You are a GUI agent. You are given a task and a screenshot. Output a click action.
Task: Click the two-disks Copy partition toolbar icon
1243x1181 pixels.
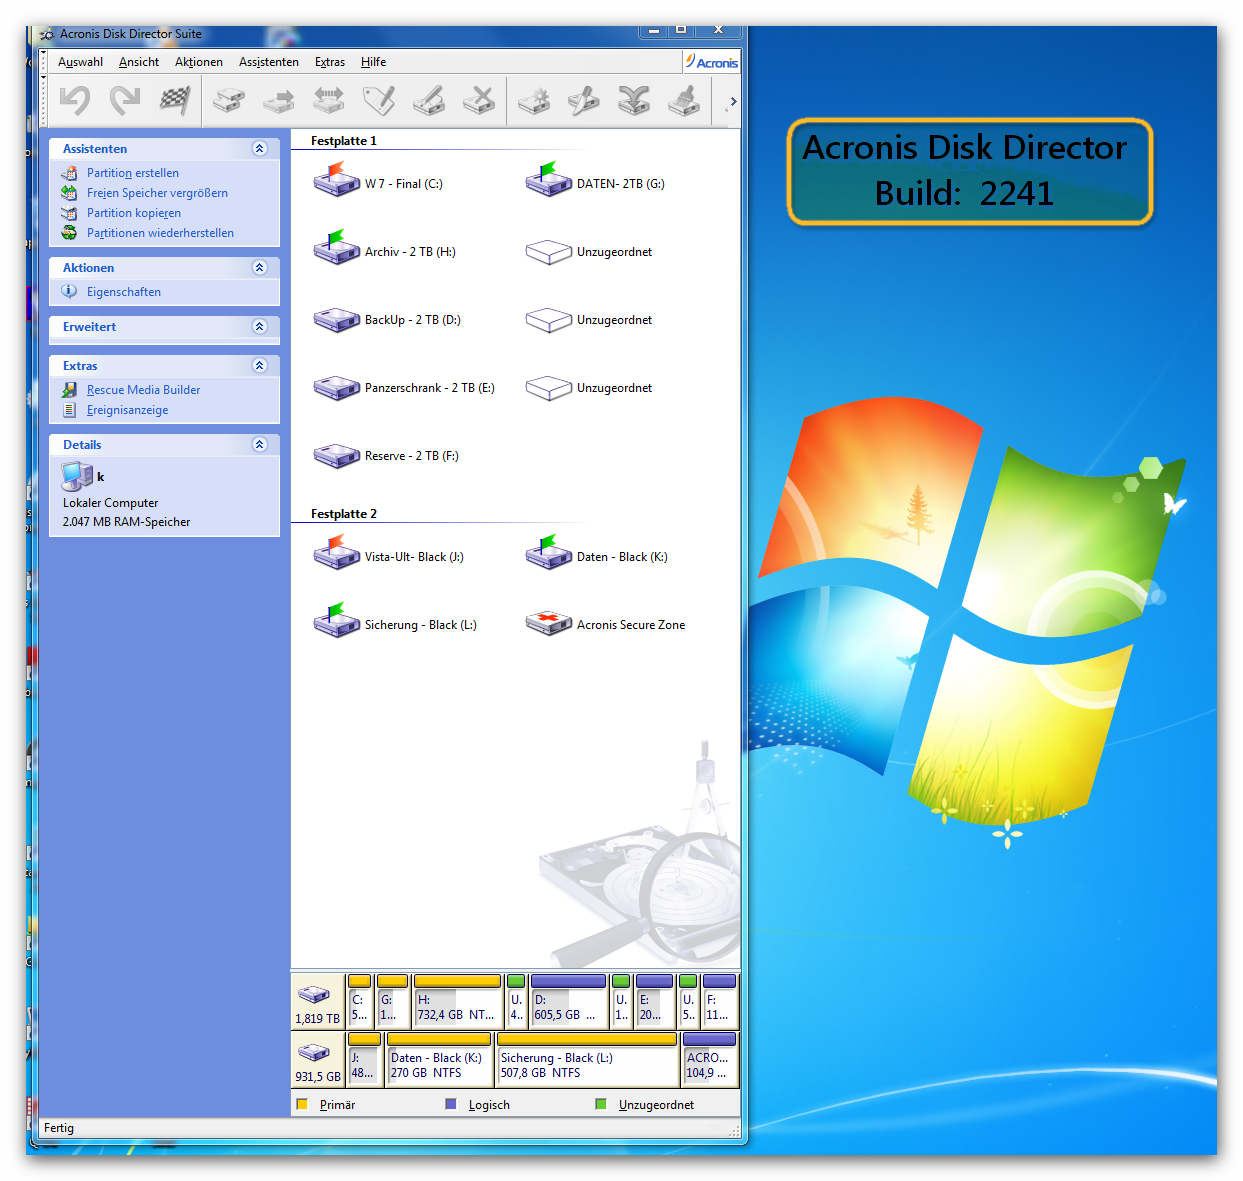click(x=229, y=100)
